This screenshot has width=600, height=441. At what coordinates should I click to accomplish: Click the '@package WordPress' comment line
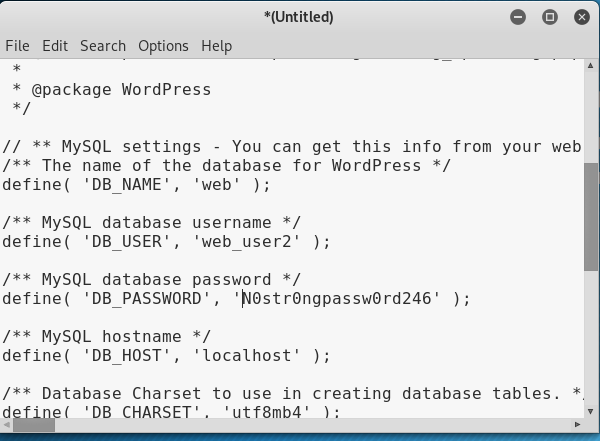pos(112,90)
